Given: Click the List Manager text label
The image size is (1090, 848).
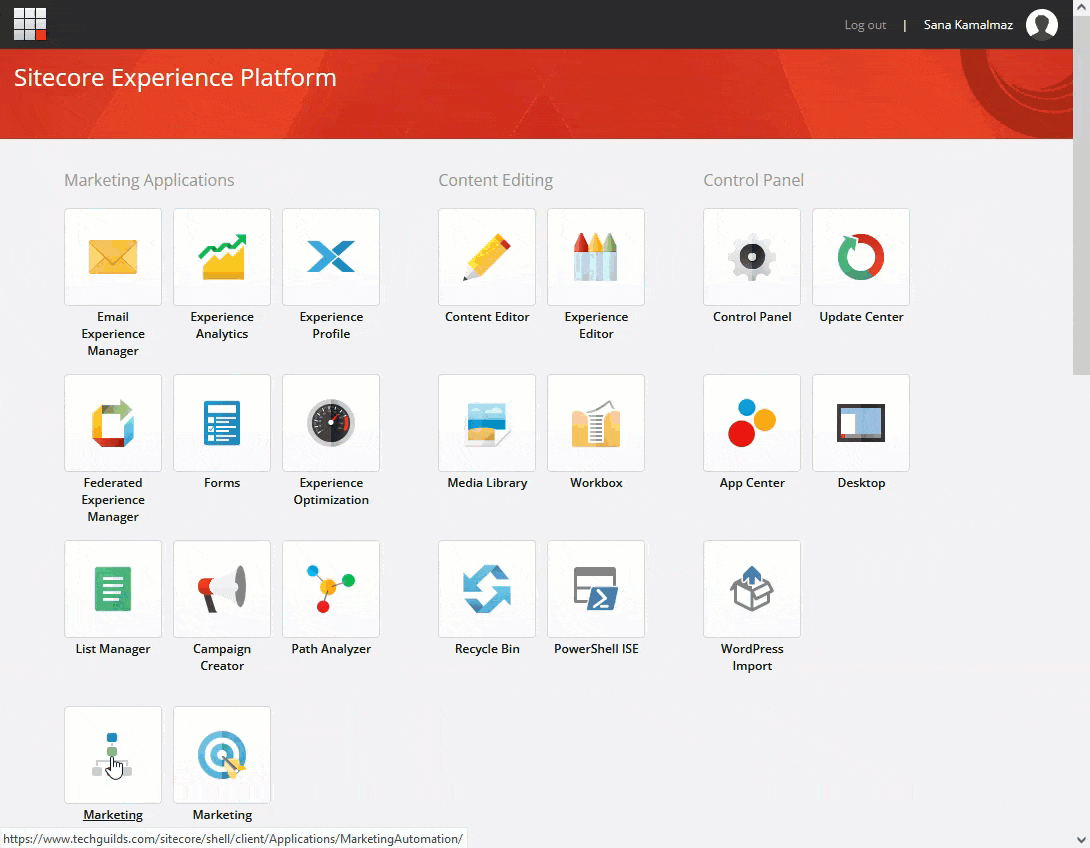Looking at the screenshot, I should coord(113,649).
